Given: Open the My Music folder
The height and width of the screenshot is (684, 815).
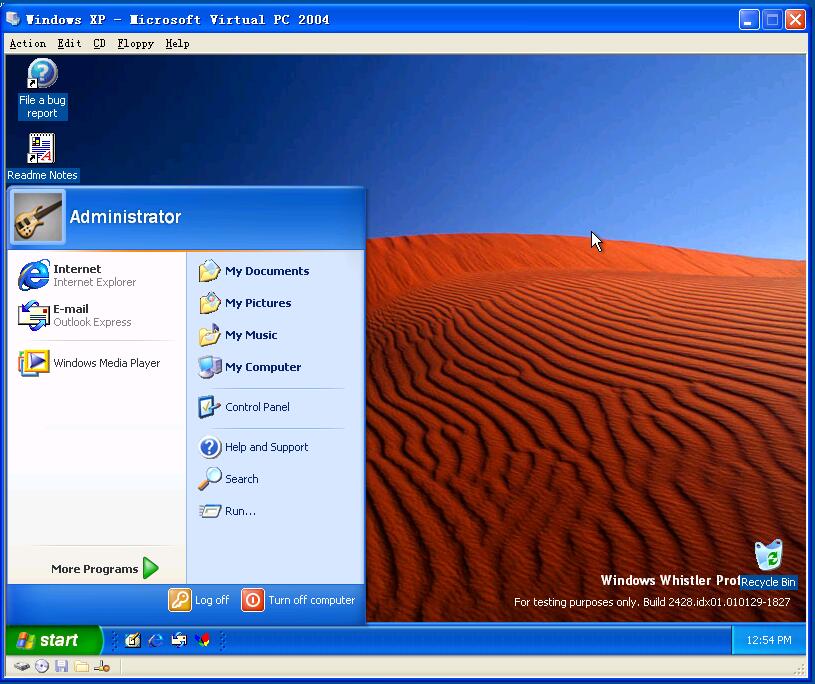Looking at the screenshot, I should 238,335.
